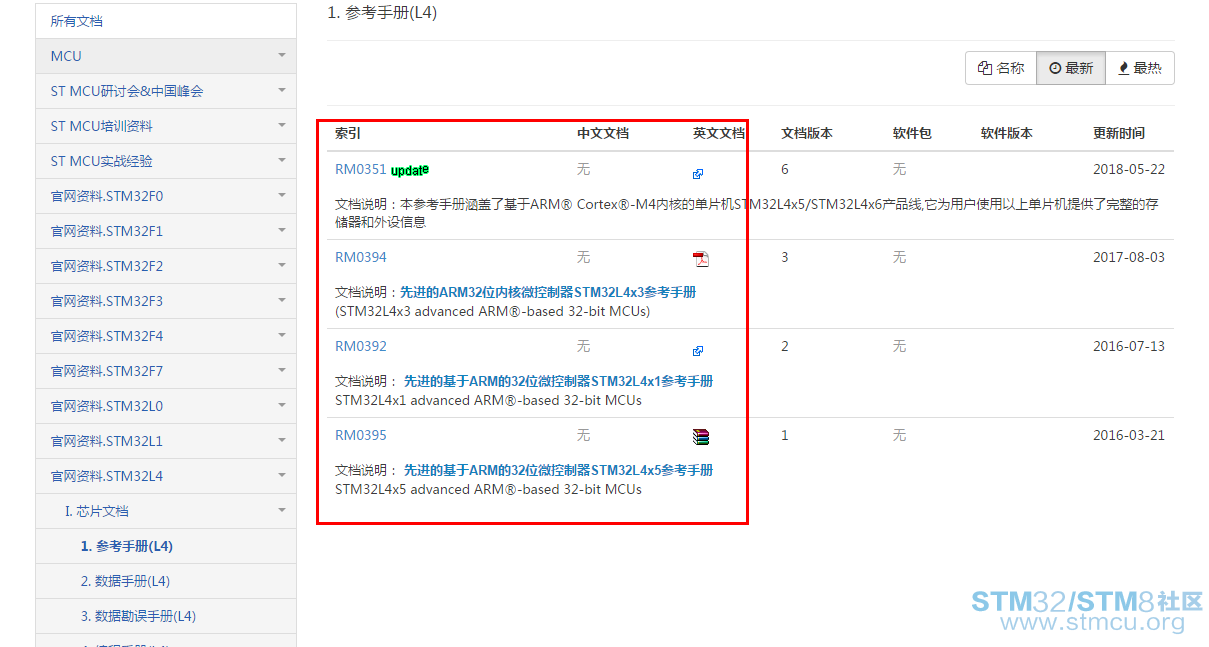Screen dimensions: 1209x647
Task: Open 先进的基于ARM的32位微控制器STM32L4x1参考手册 link
Action: (558, 382)
